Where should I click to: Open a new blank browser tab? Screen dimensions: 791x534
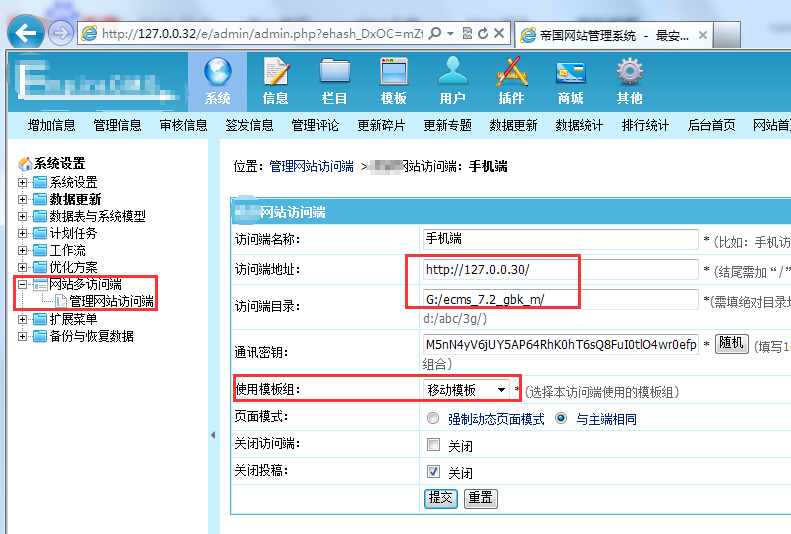727,35
